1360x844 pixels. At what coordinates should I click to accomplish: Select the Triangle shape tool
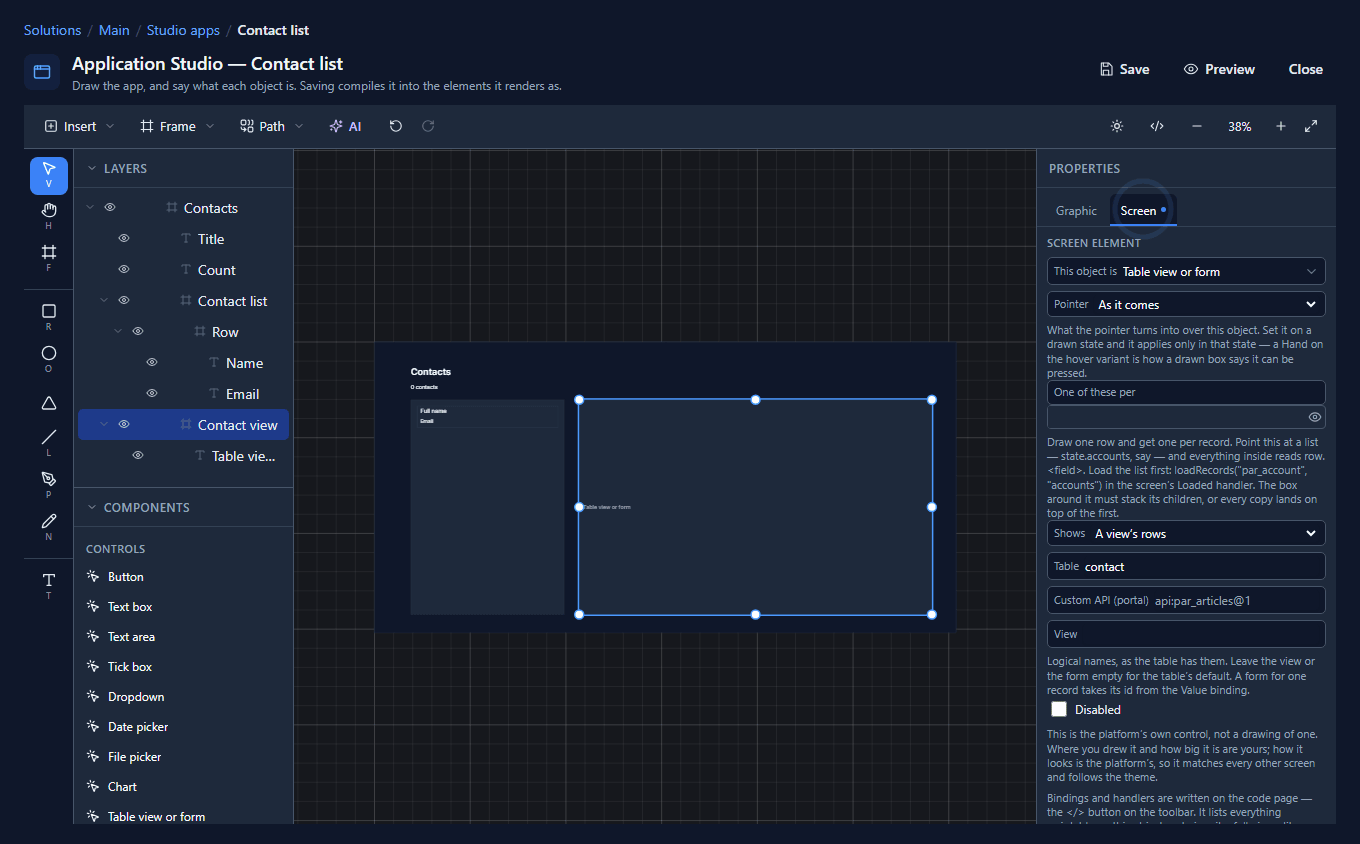click(x=49, y=403)
